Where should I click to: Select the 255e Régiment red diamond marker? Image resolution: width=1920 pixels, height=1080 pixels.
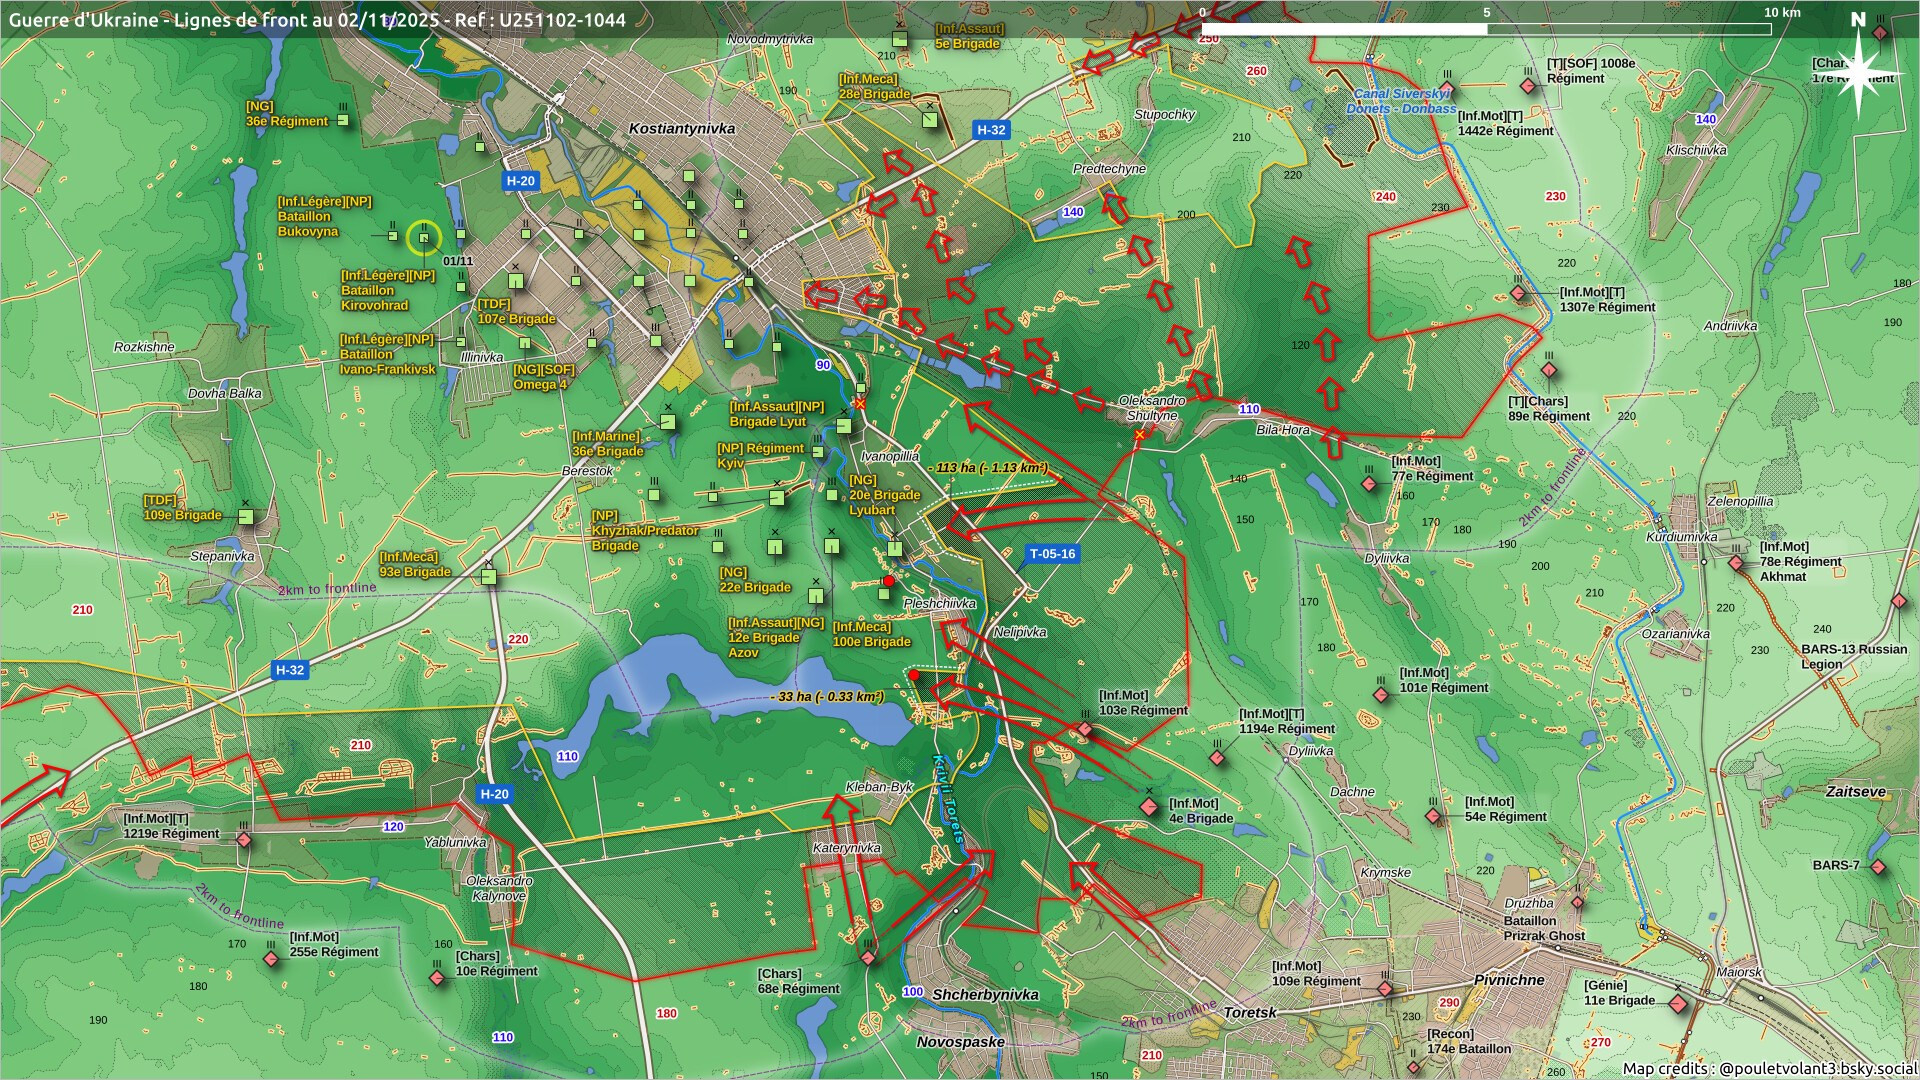pyautogui.click(x=271, y=959)
